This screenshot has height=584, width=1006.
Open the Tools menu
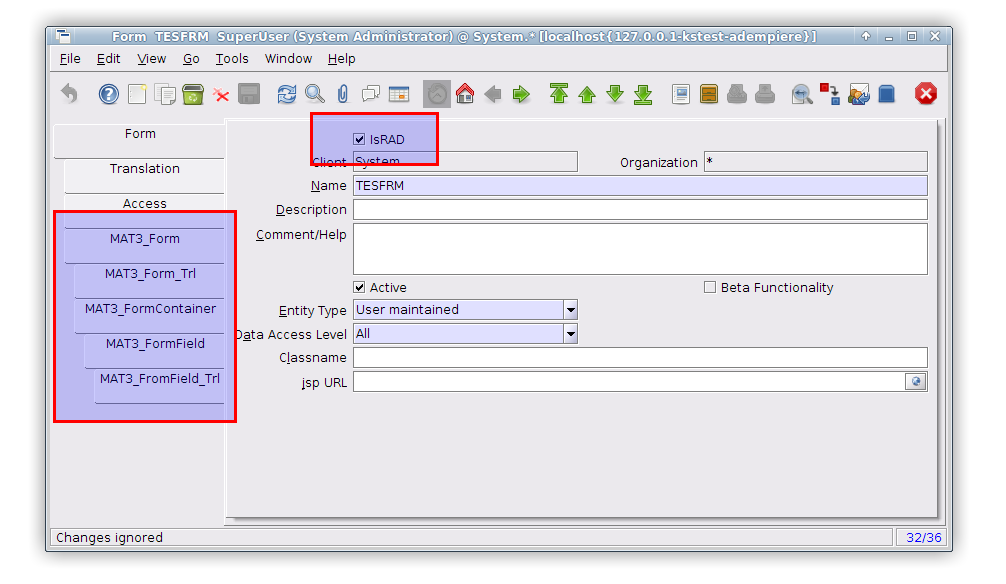[x=232, y=59]
